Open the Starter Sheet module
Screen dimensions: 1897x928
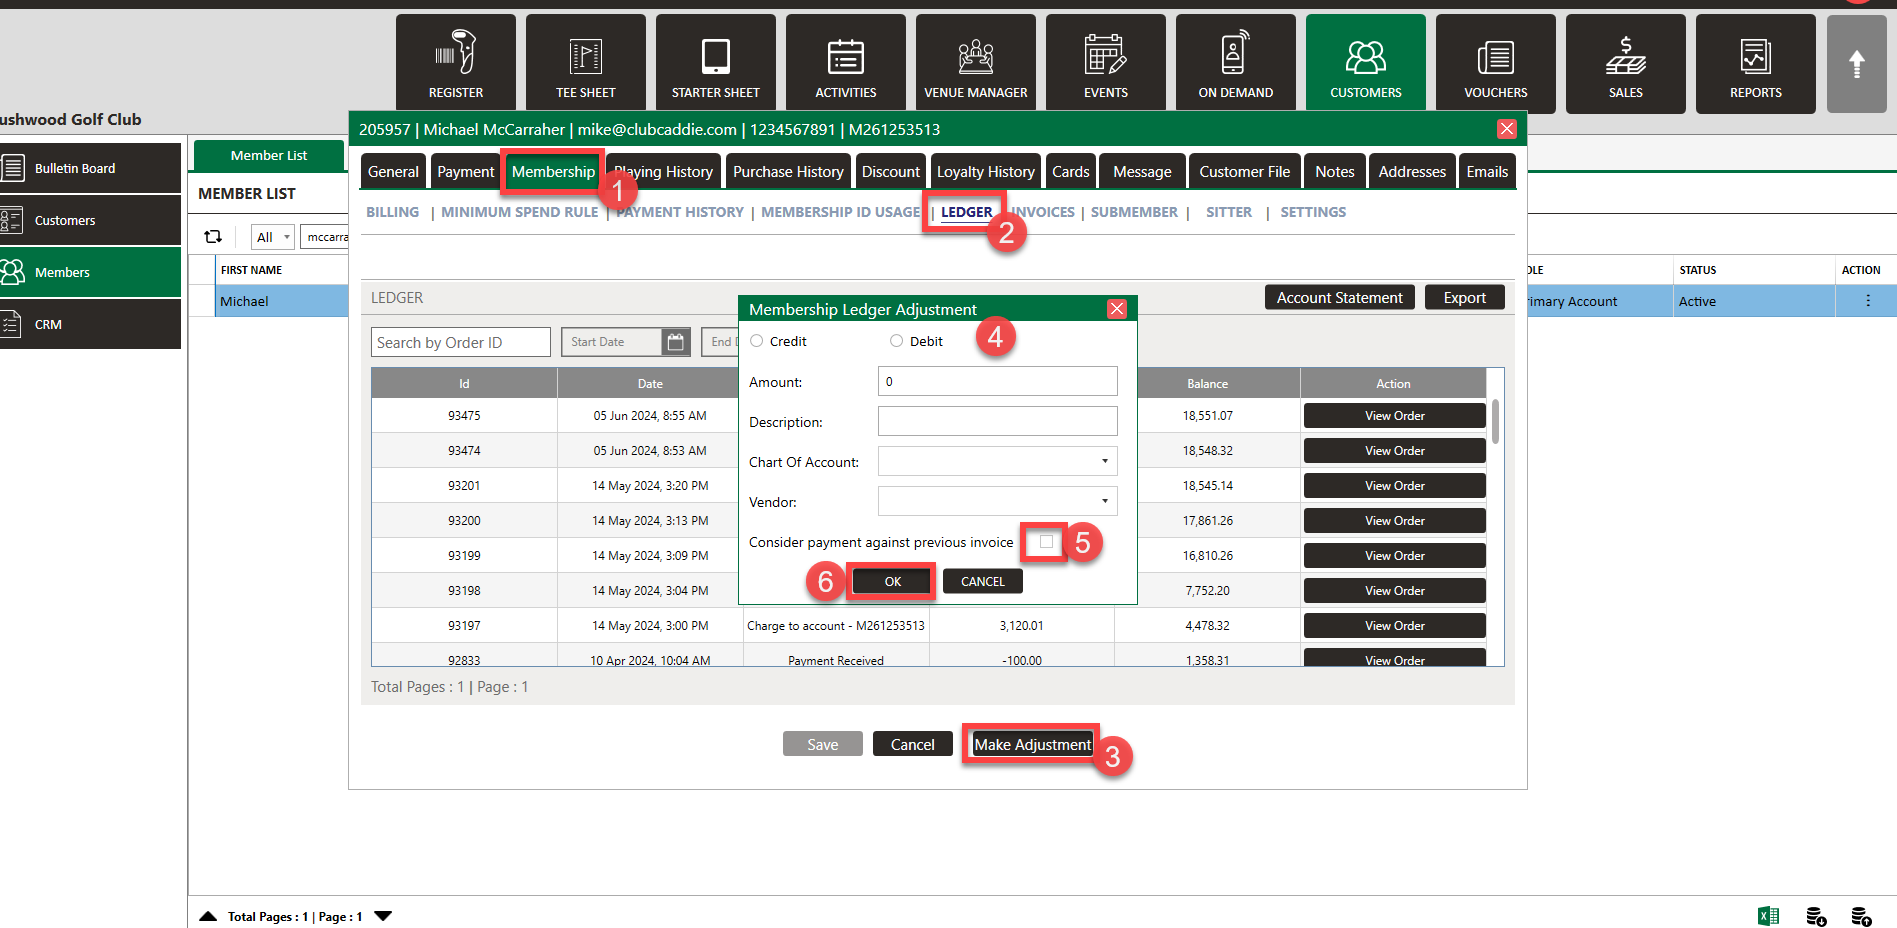(x=716, y=64)
